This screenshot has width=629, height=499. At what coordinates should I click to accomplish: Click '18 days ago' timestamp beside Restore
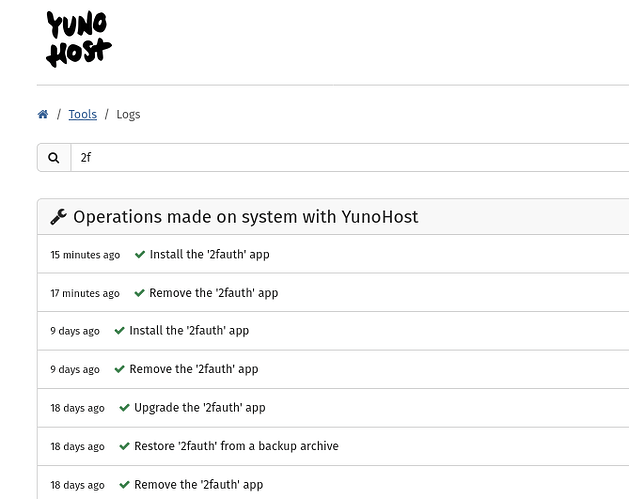point(77,446)
